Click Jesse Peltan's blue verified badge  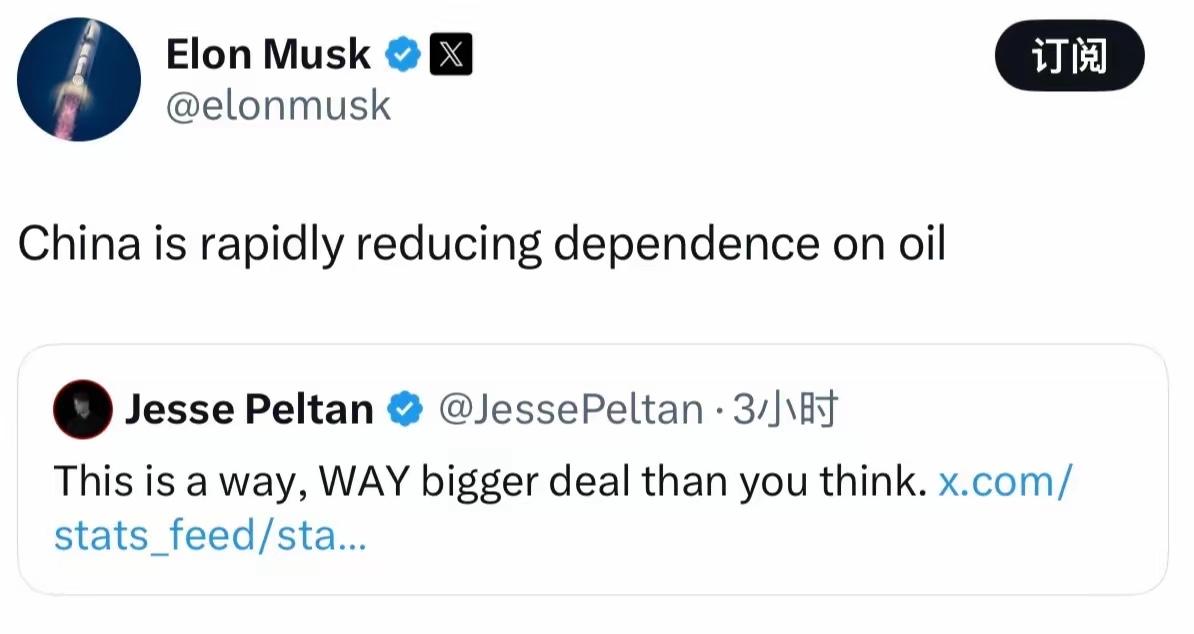click(404, 410)
